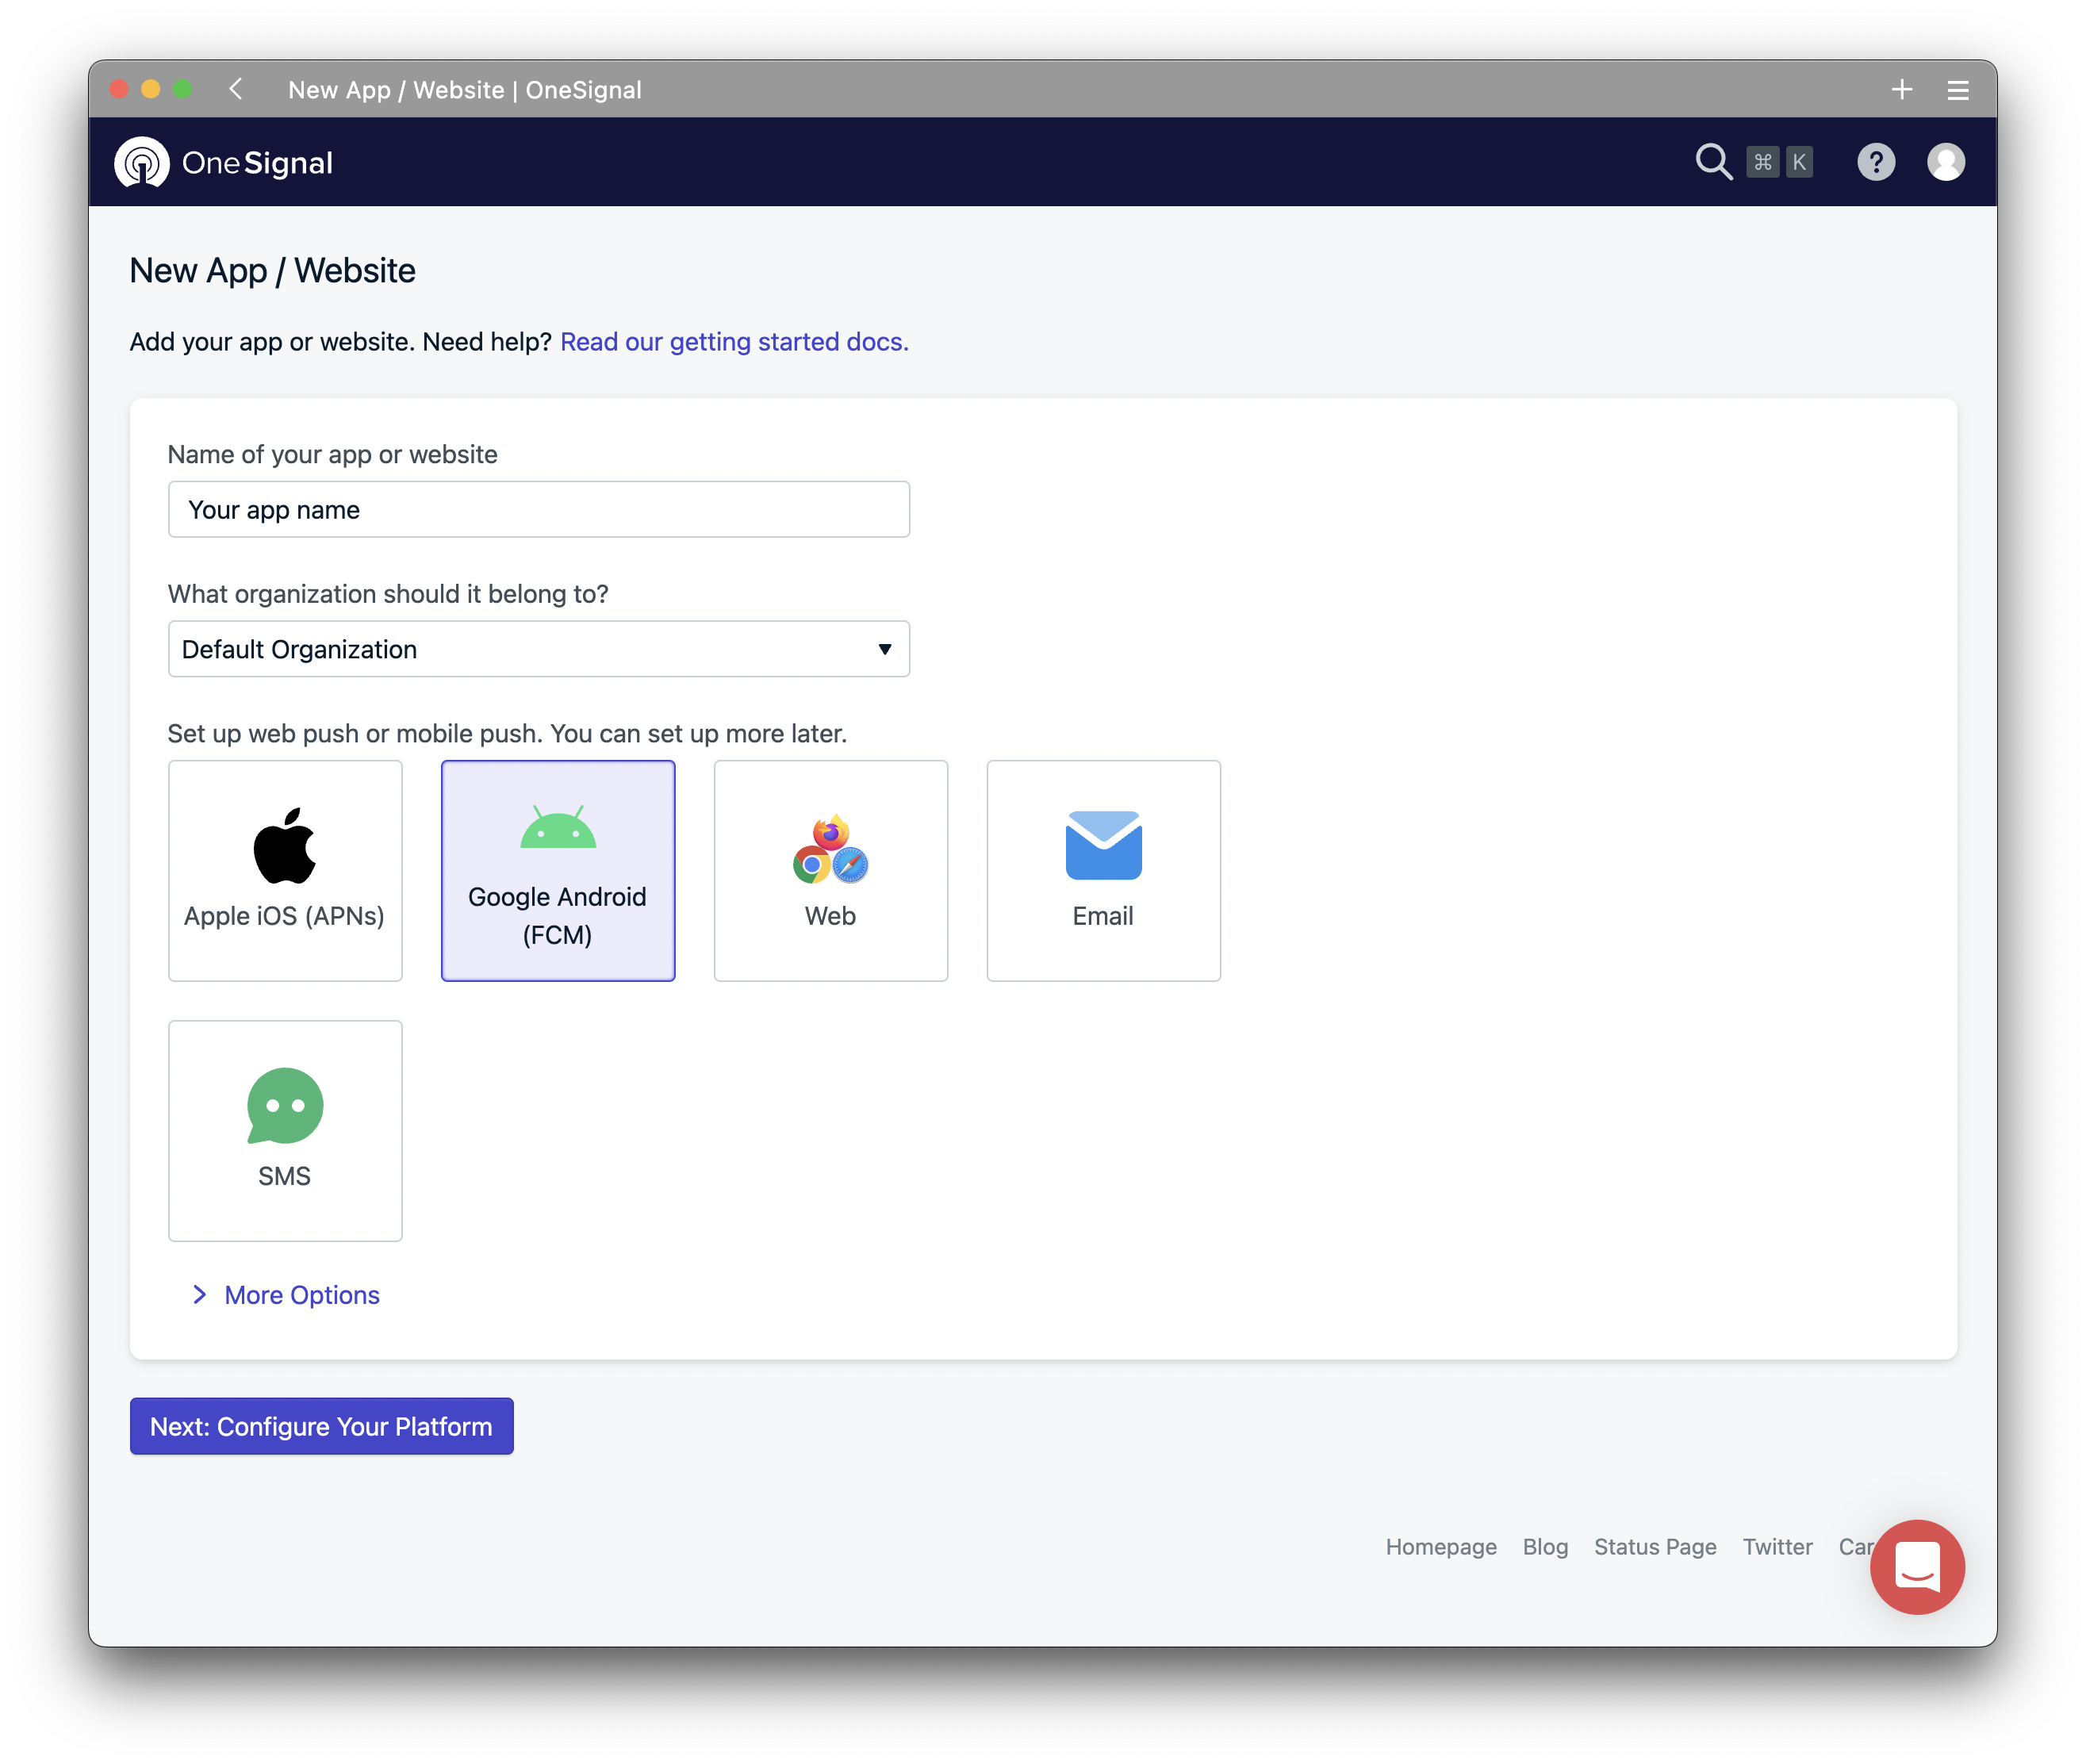Open the Homepage footer link
The image size is (2086, 1764).
tap(1440, 1547)
